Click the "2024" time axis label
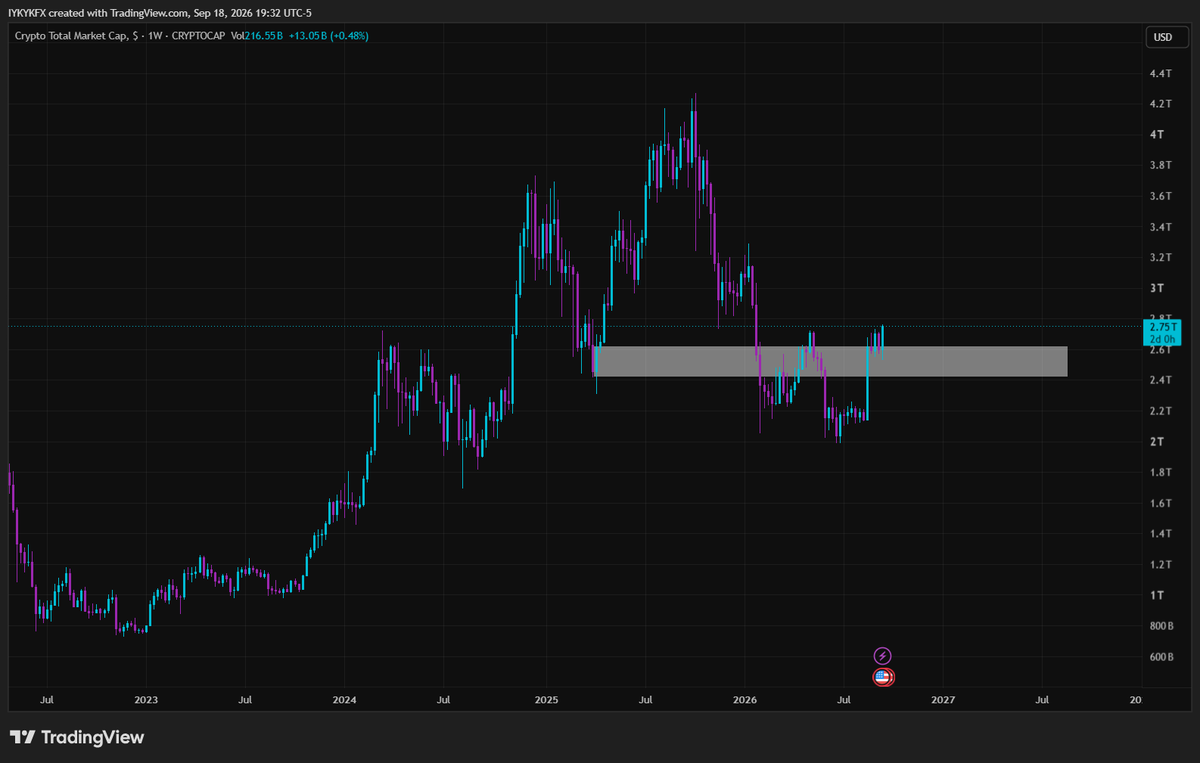Screen dimensions: 1200x763 (x=345, y=702)
